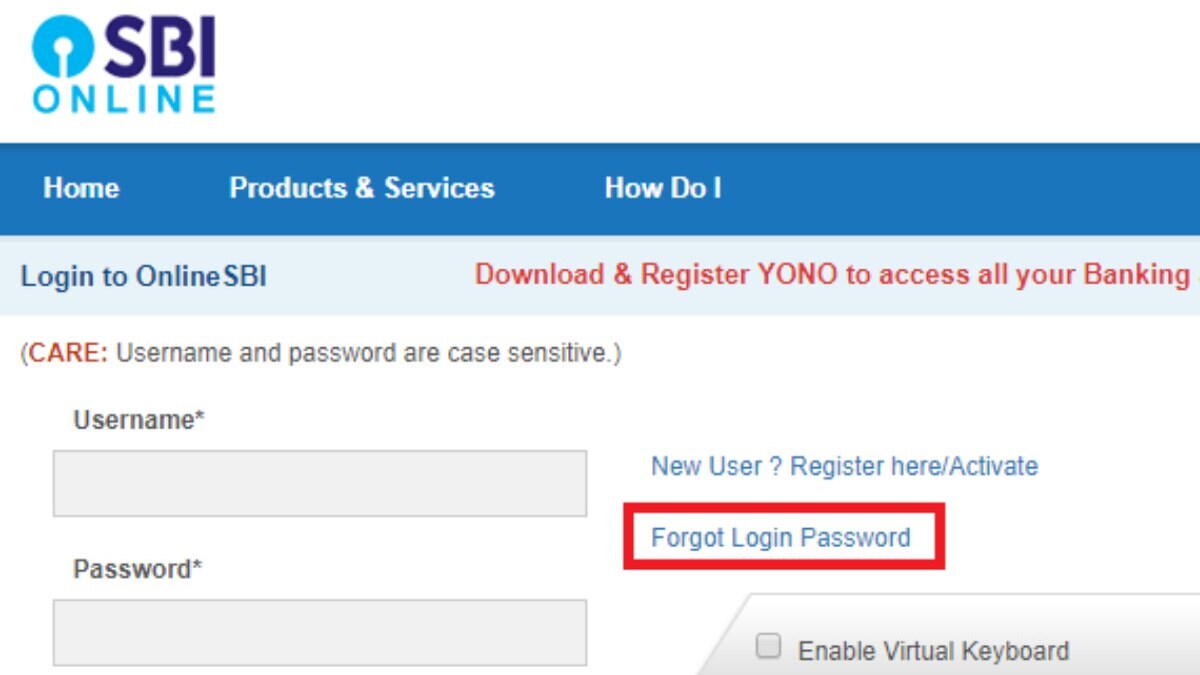Tick the Enable Virtual Keyboard checkbox
The width and height of the screenshot is (1200, 675).
(x=768, y=647)
